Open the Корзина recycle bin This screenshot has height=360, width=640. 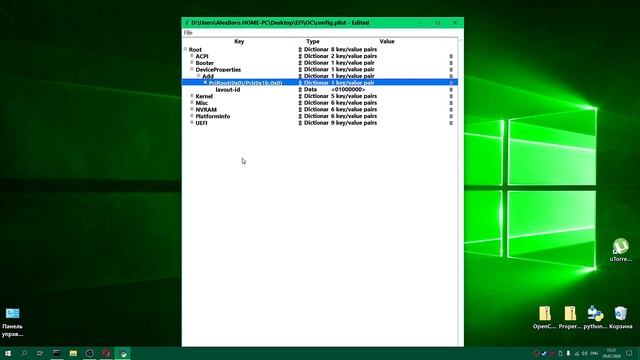click(x=620, y=318)
